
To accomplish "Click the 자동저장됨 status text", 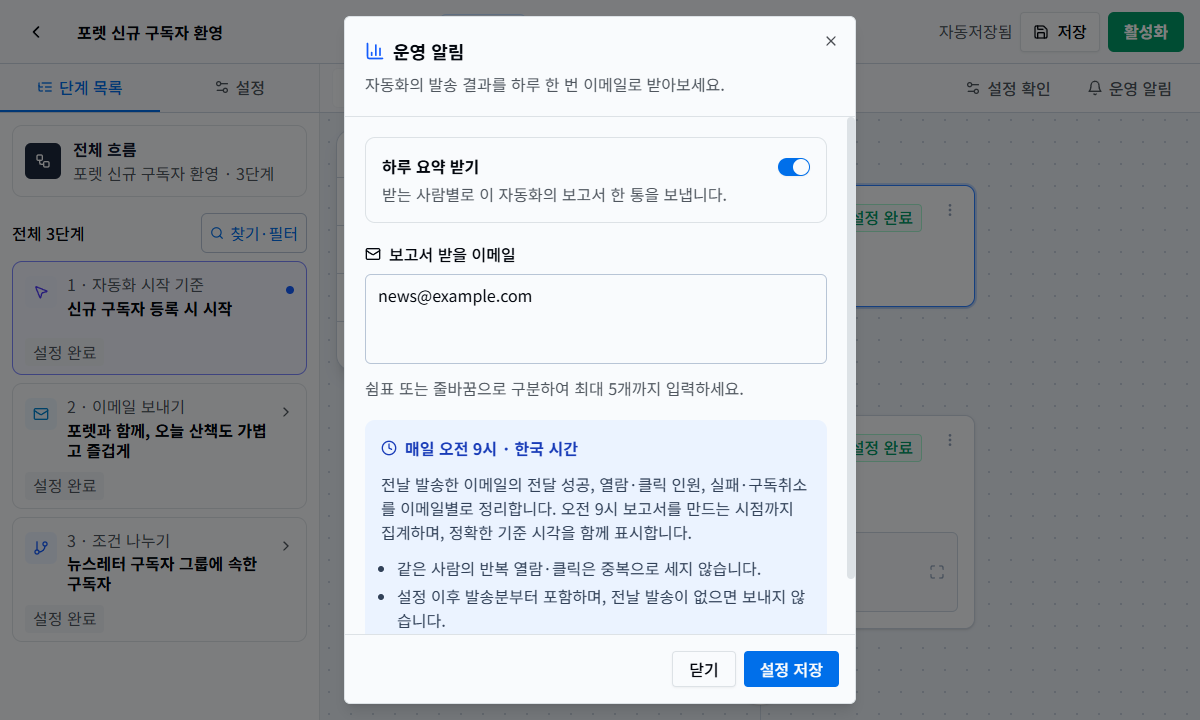I will point(975,32).
